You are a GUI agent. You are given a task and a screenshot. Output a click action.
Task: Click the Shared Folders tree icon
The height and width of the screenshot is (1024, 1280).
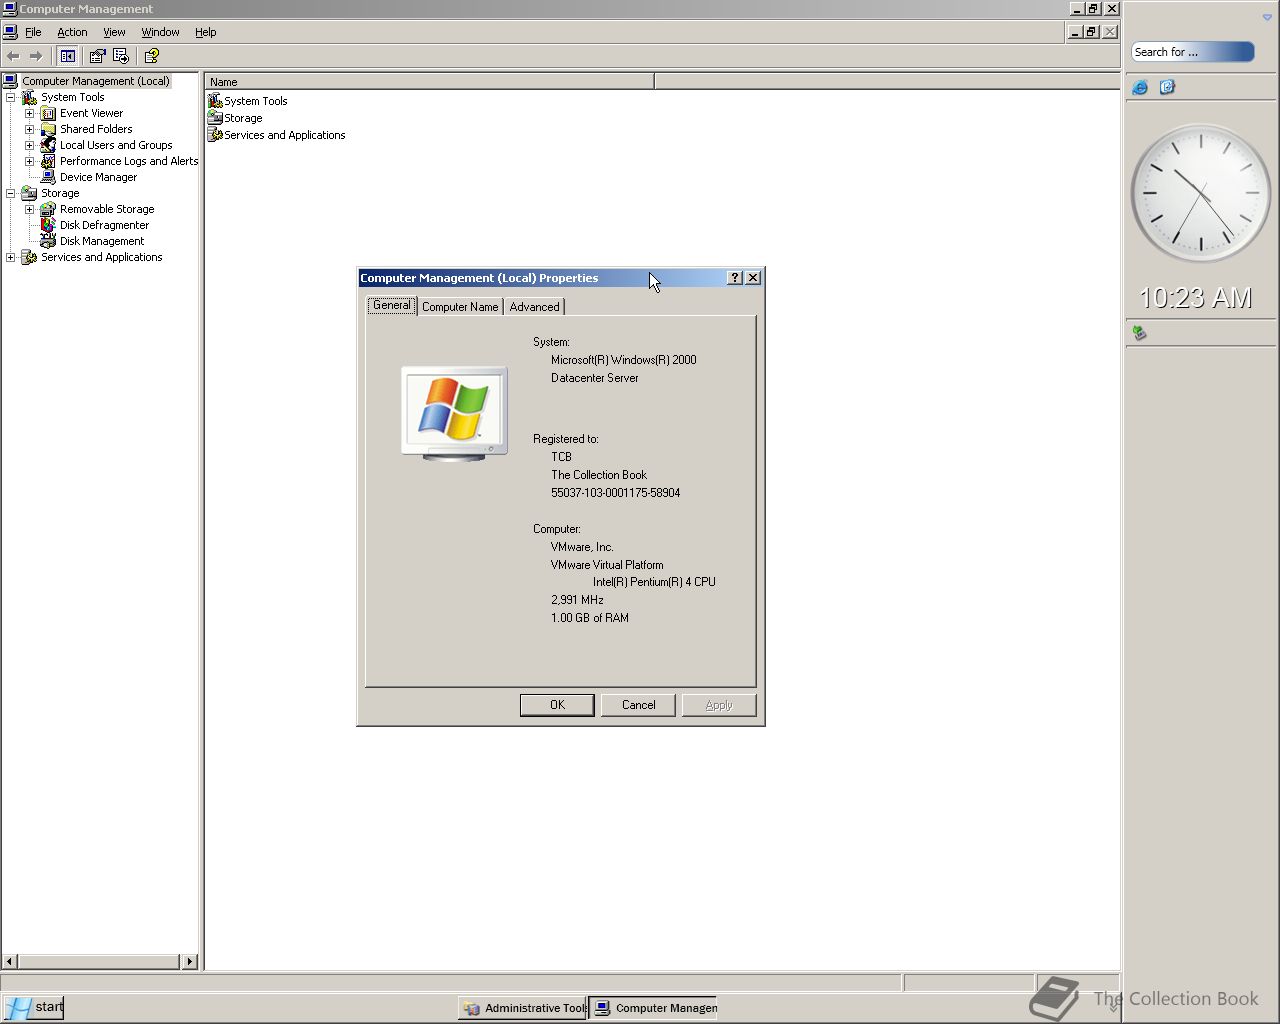coord(48,129)
